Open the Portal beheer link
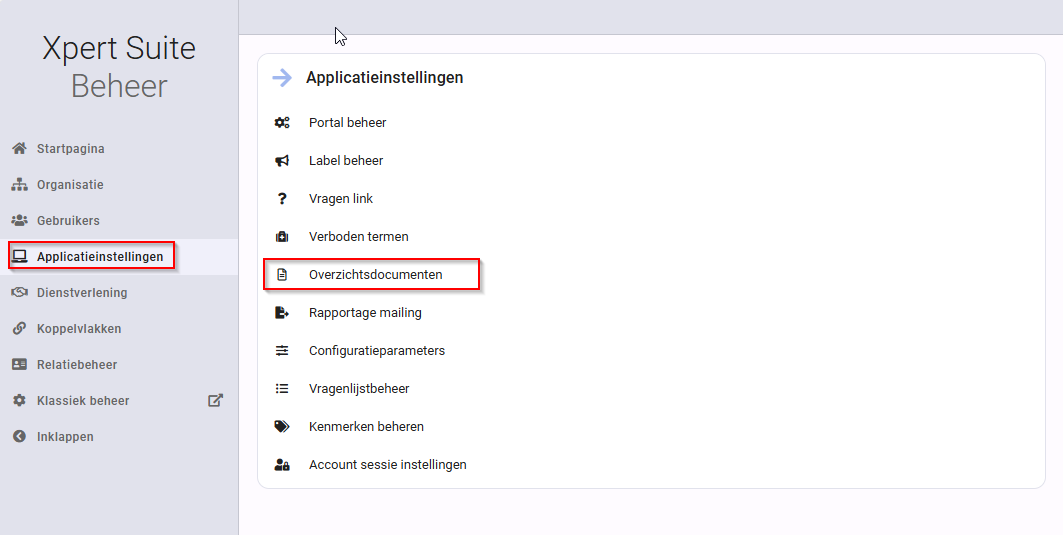 [x=347, y=123]
